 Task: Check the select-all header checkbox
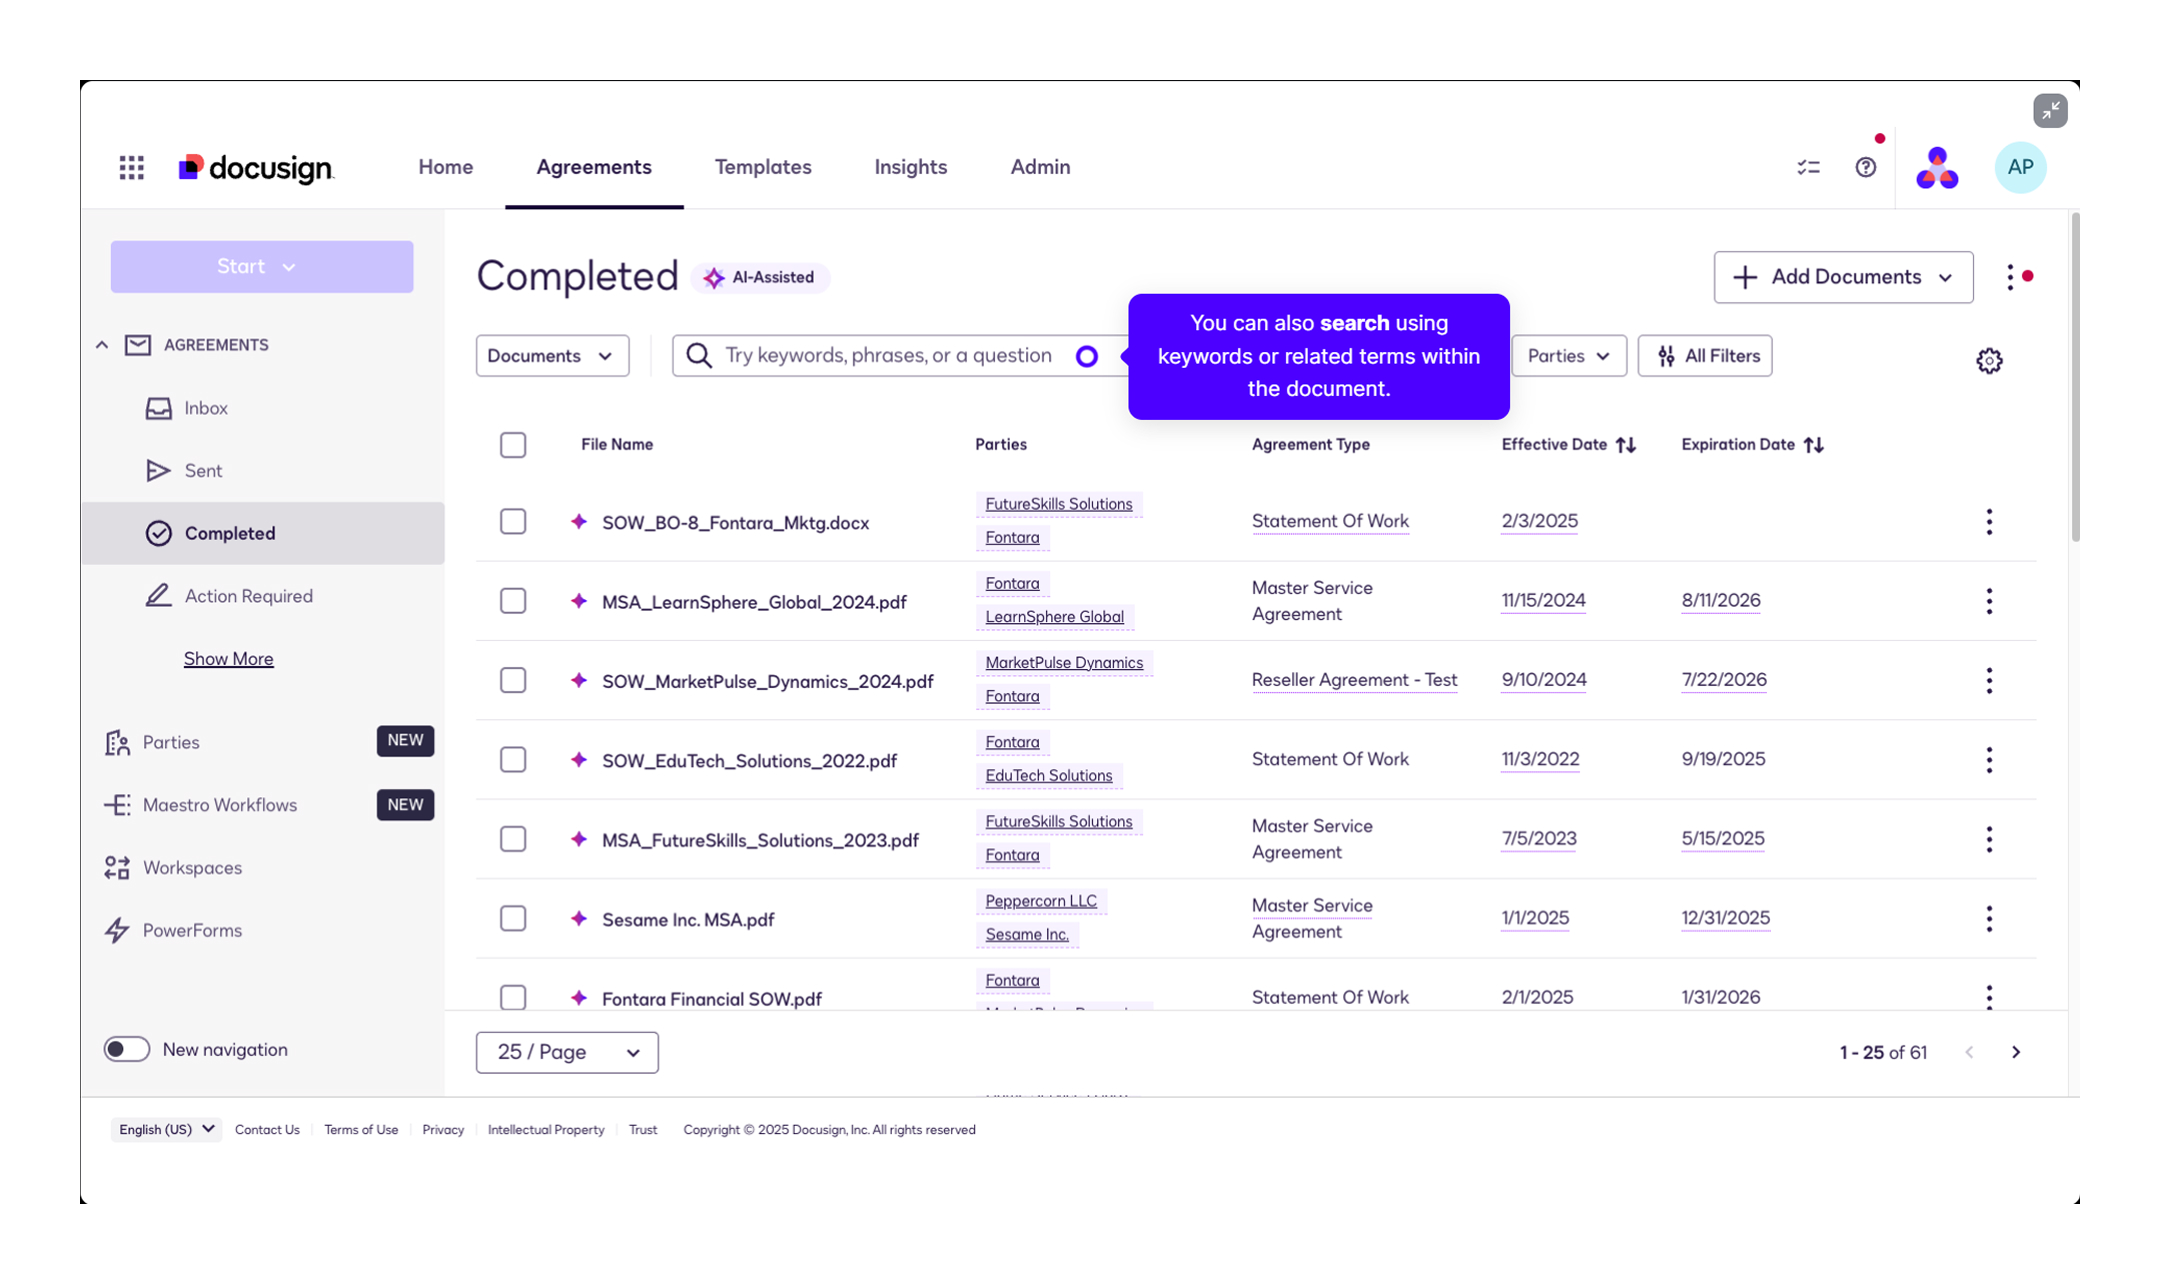pyautogui.click(x=513, y=445)
